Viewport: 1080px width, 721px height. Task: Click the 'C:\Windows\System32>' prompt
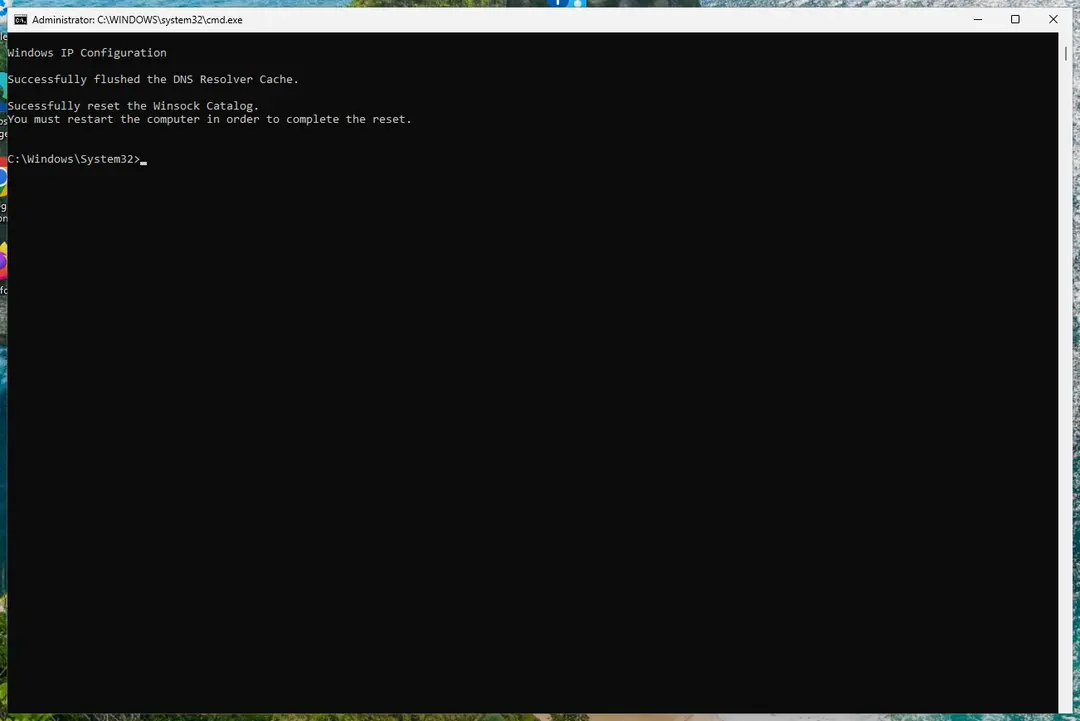pos(74,159)
